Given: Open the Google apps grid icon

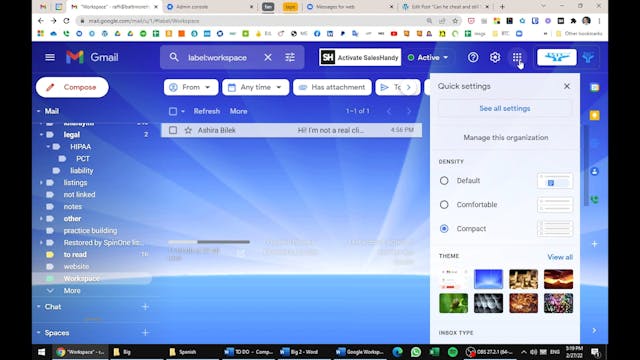Looking at the screenshot, I should point(517,58).
